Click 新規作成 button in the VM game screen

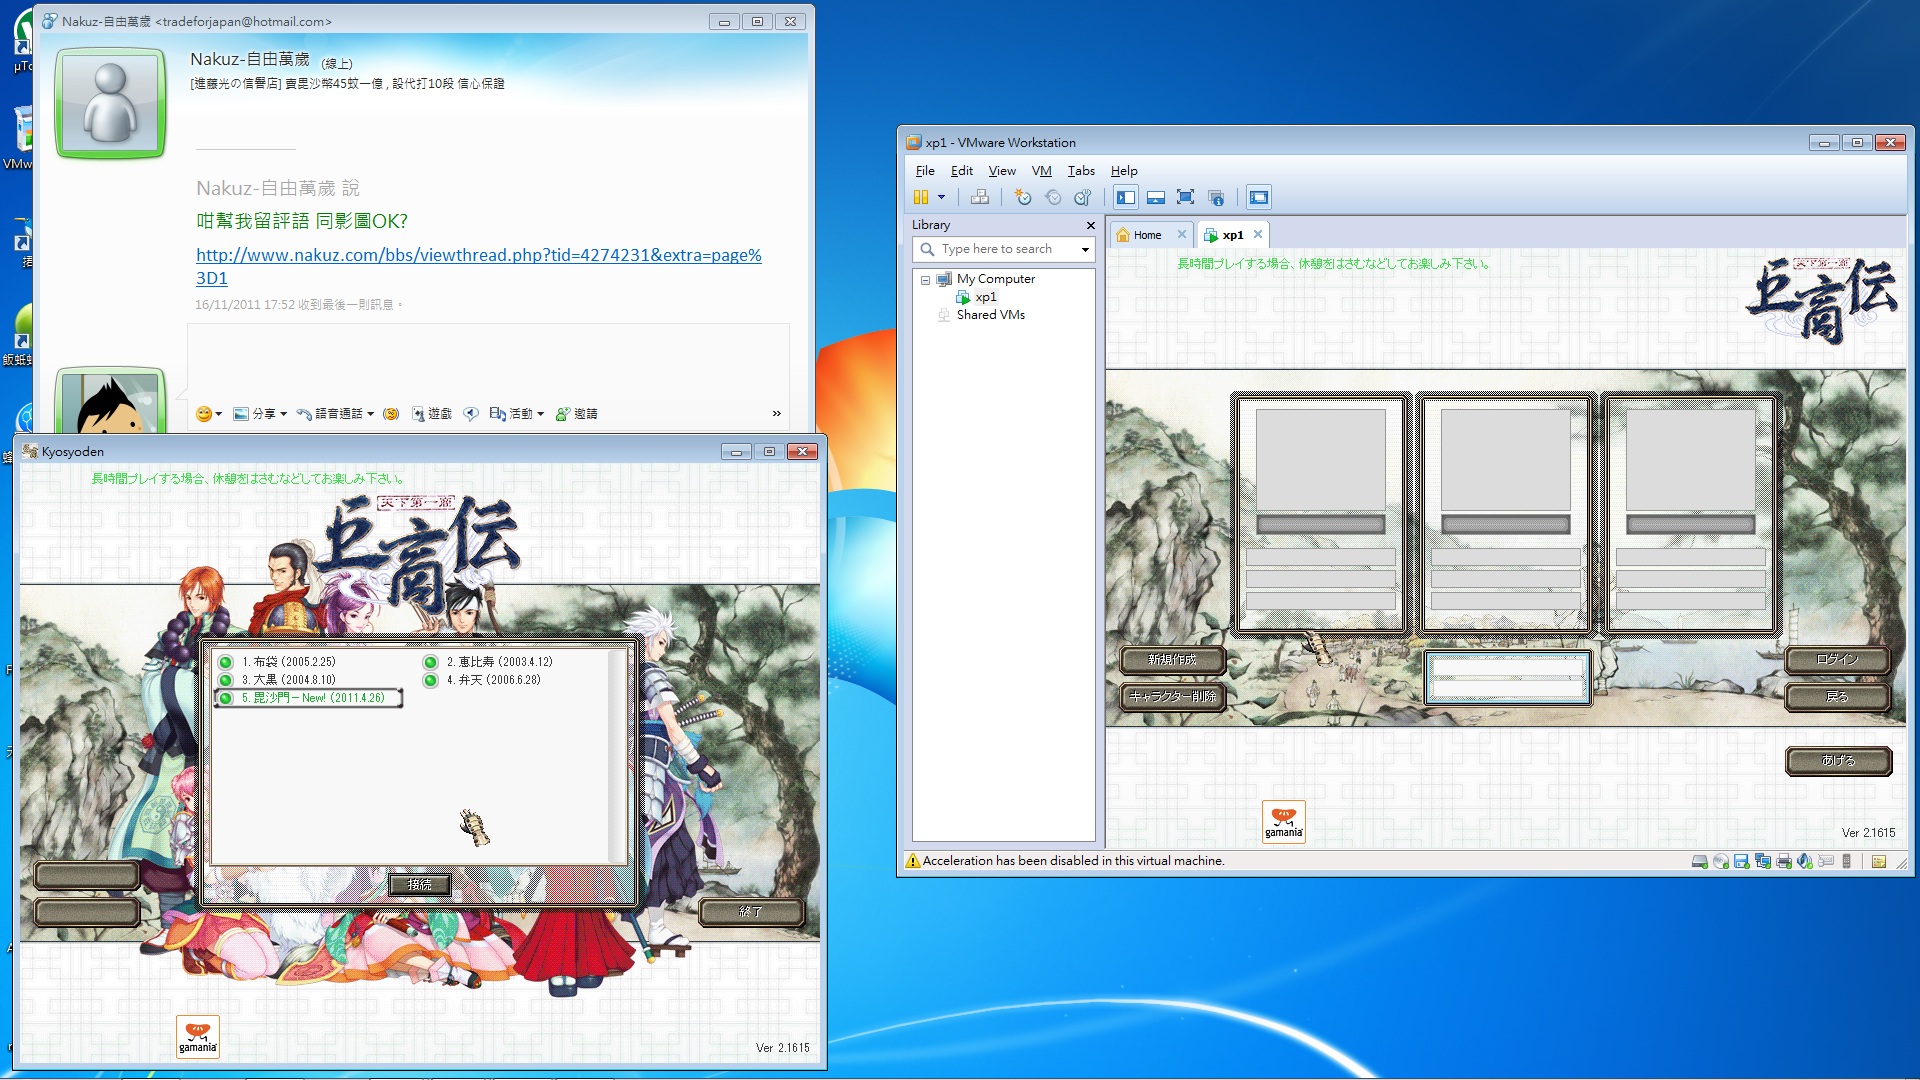click(1172, 660)
